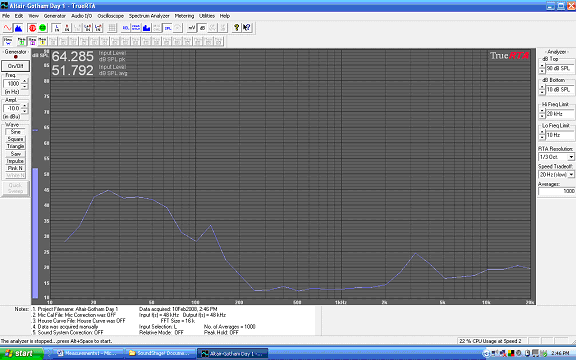576x360 pixels.
Task: Select the Square waveform option
Action: [15, 139]
